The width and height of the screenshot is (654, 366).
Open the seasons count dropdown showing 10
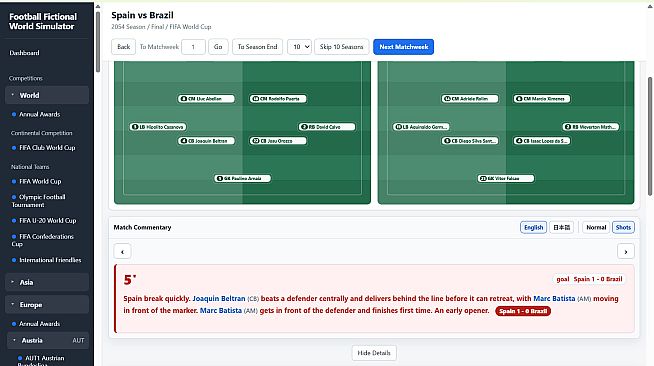click(x=299, y=47)
